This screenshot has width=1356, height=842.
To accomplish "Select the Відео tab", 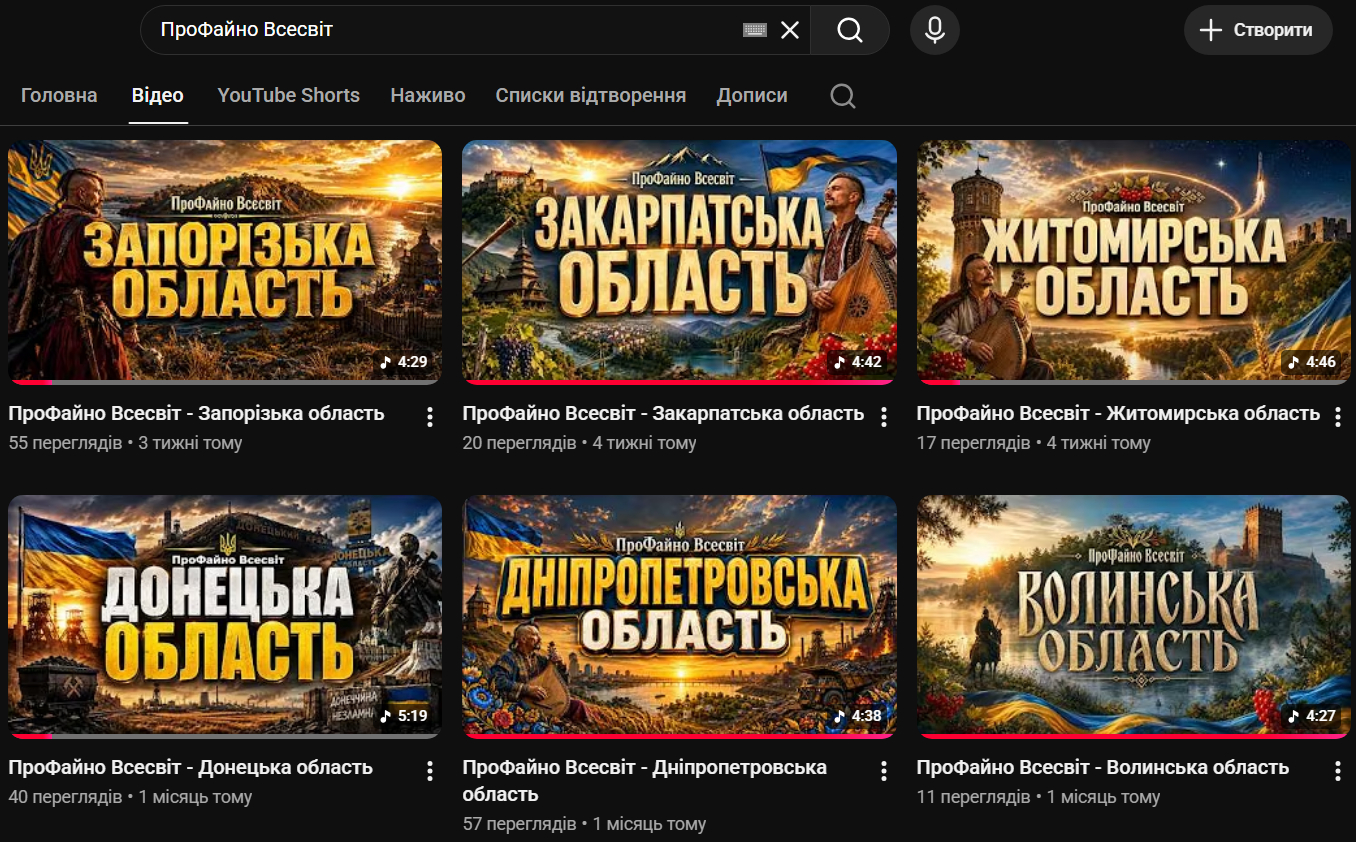I will pos(158,96).
